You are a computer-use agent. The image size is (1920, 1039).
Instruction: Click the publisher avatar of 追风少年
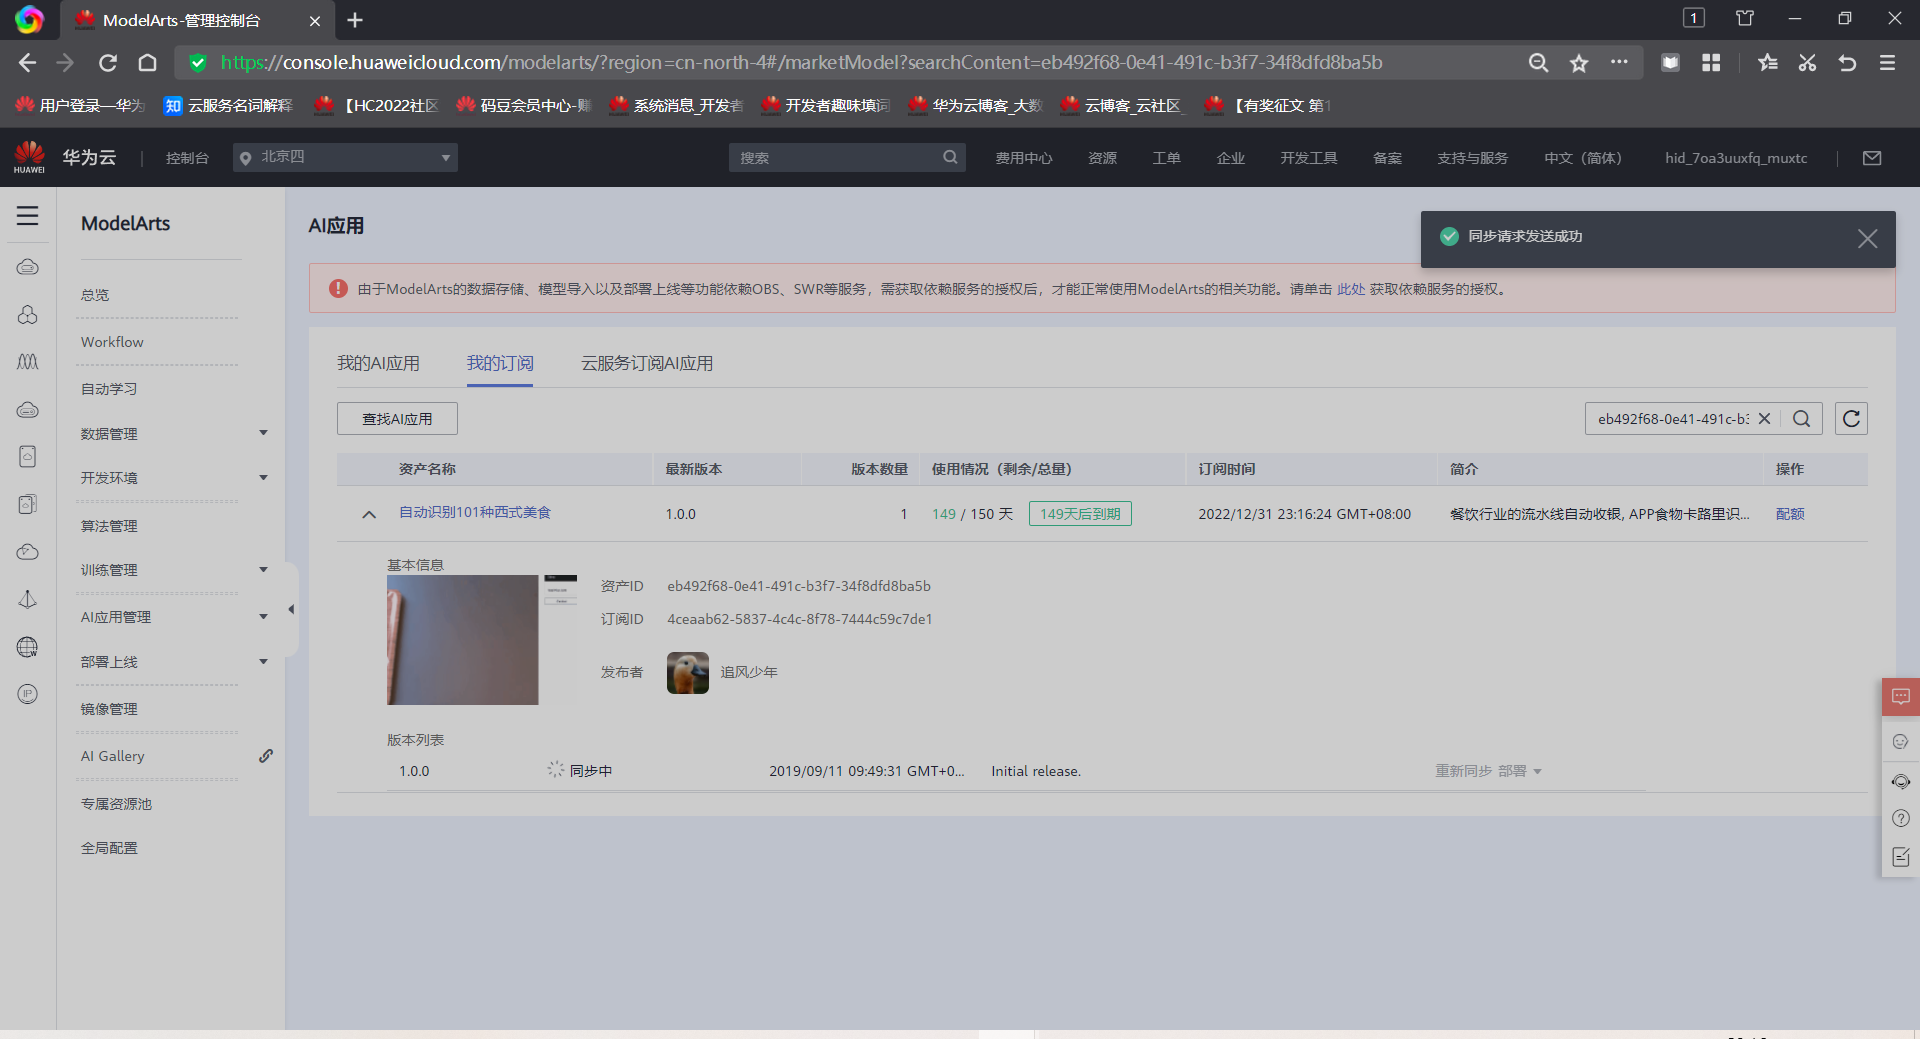click(x=688, y=673)
